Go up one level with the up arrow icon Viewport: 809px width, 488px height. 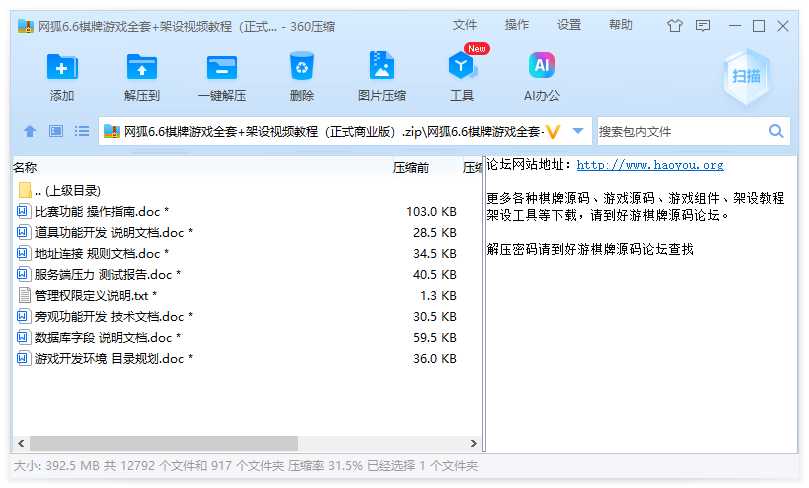30,132
